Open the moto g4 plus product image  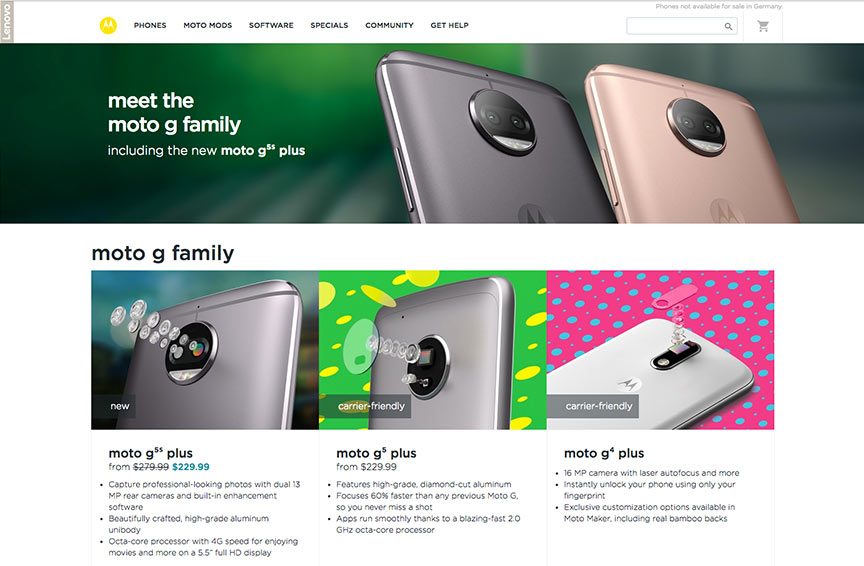click(x=660, y=350)
